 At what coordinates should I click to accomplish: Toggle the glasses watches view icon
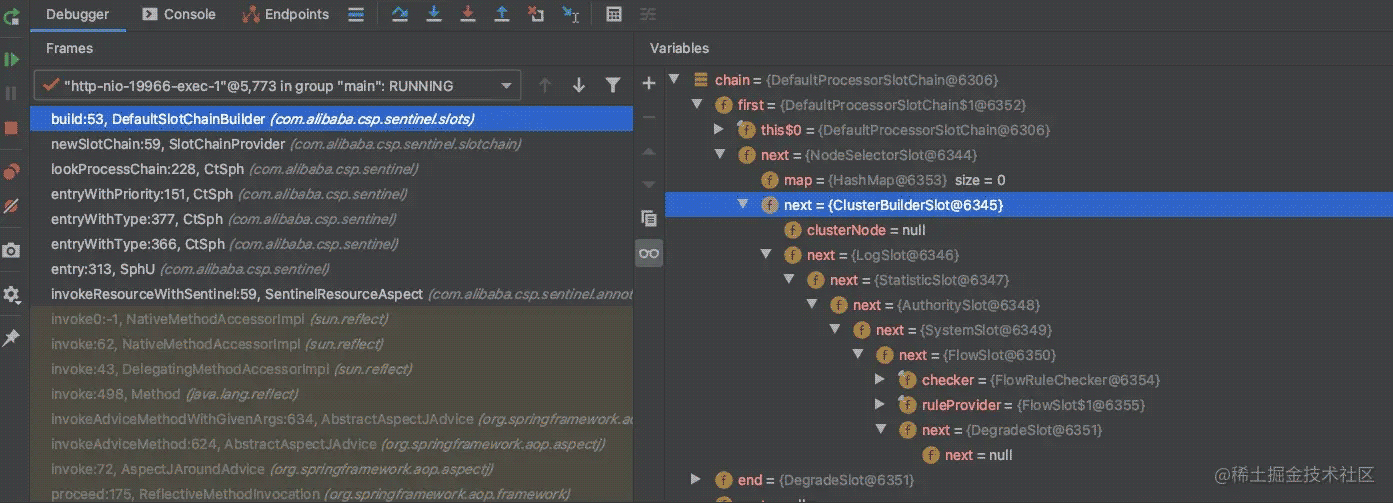648,253
